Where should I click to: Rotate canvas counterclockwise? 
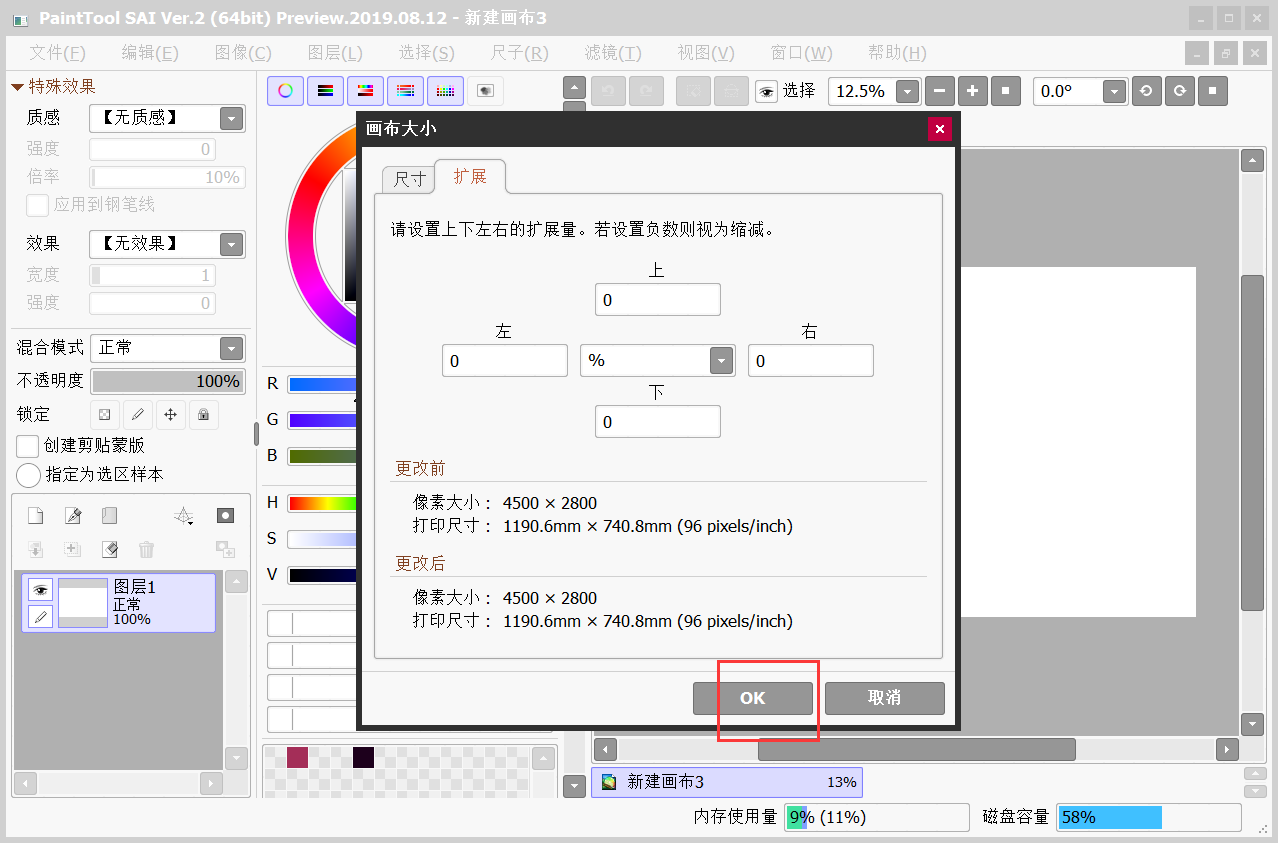1146,91
